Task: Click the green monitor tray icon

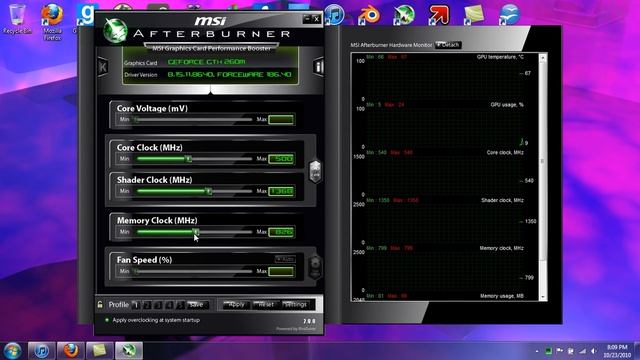Action: (x=549, y=351)
